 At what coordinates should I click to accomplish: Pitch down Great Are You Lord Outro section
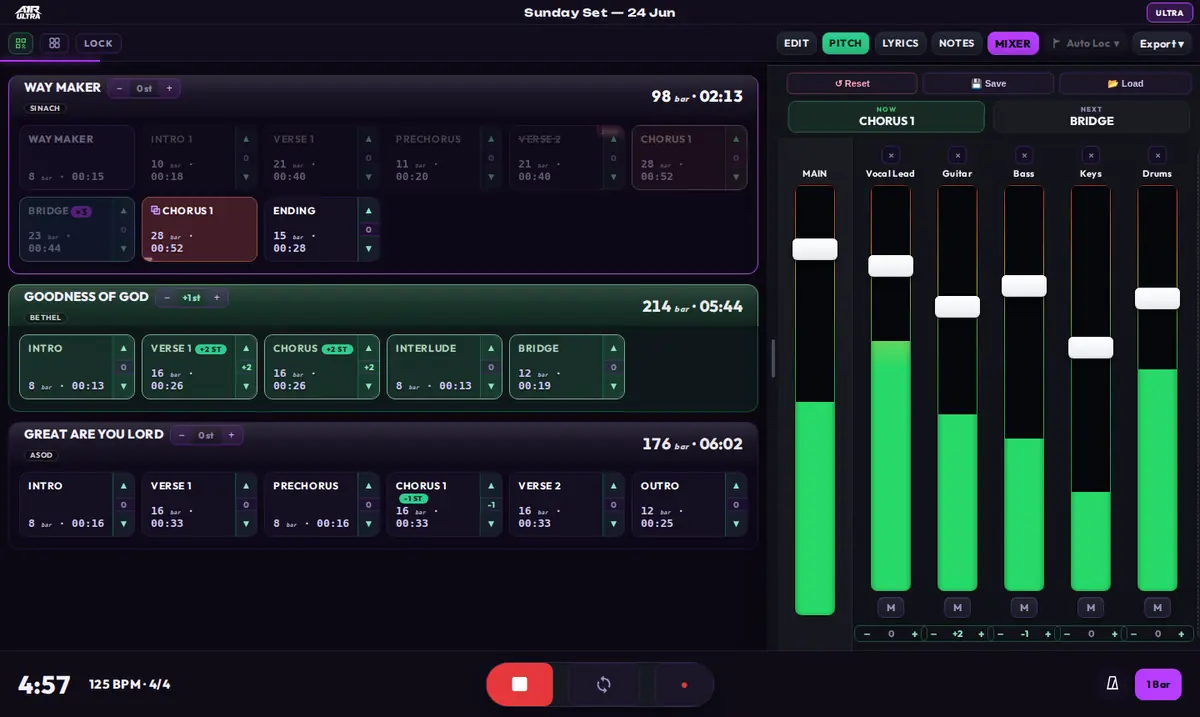[x=736, y=523]
